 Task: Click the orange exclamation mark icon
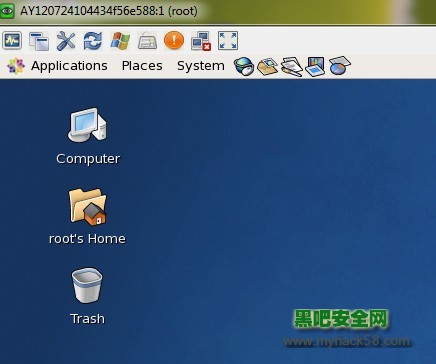click(174, 40)
